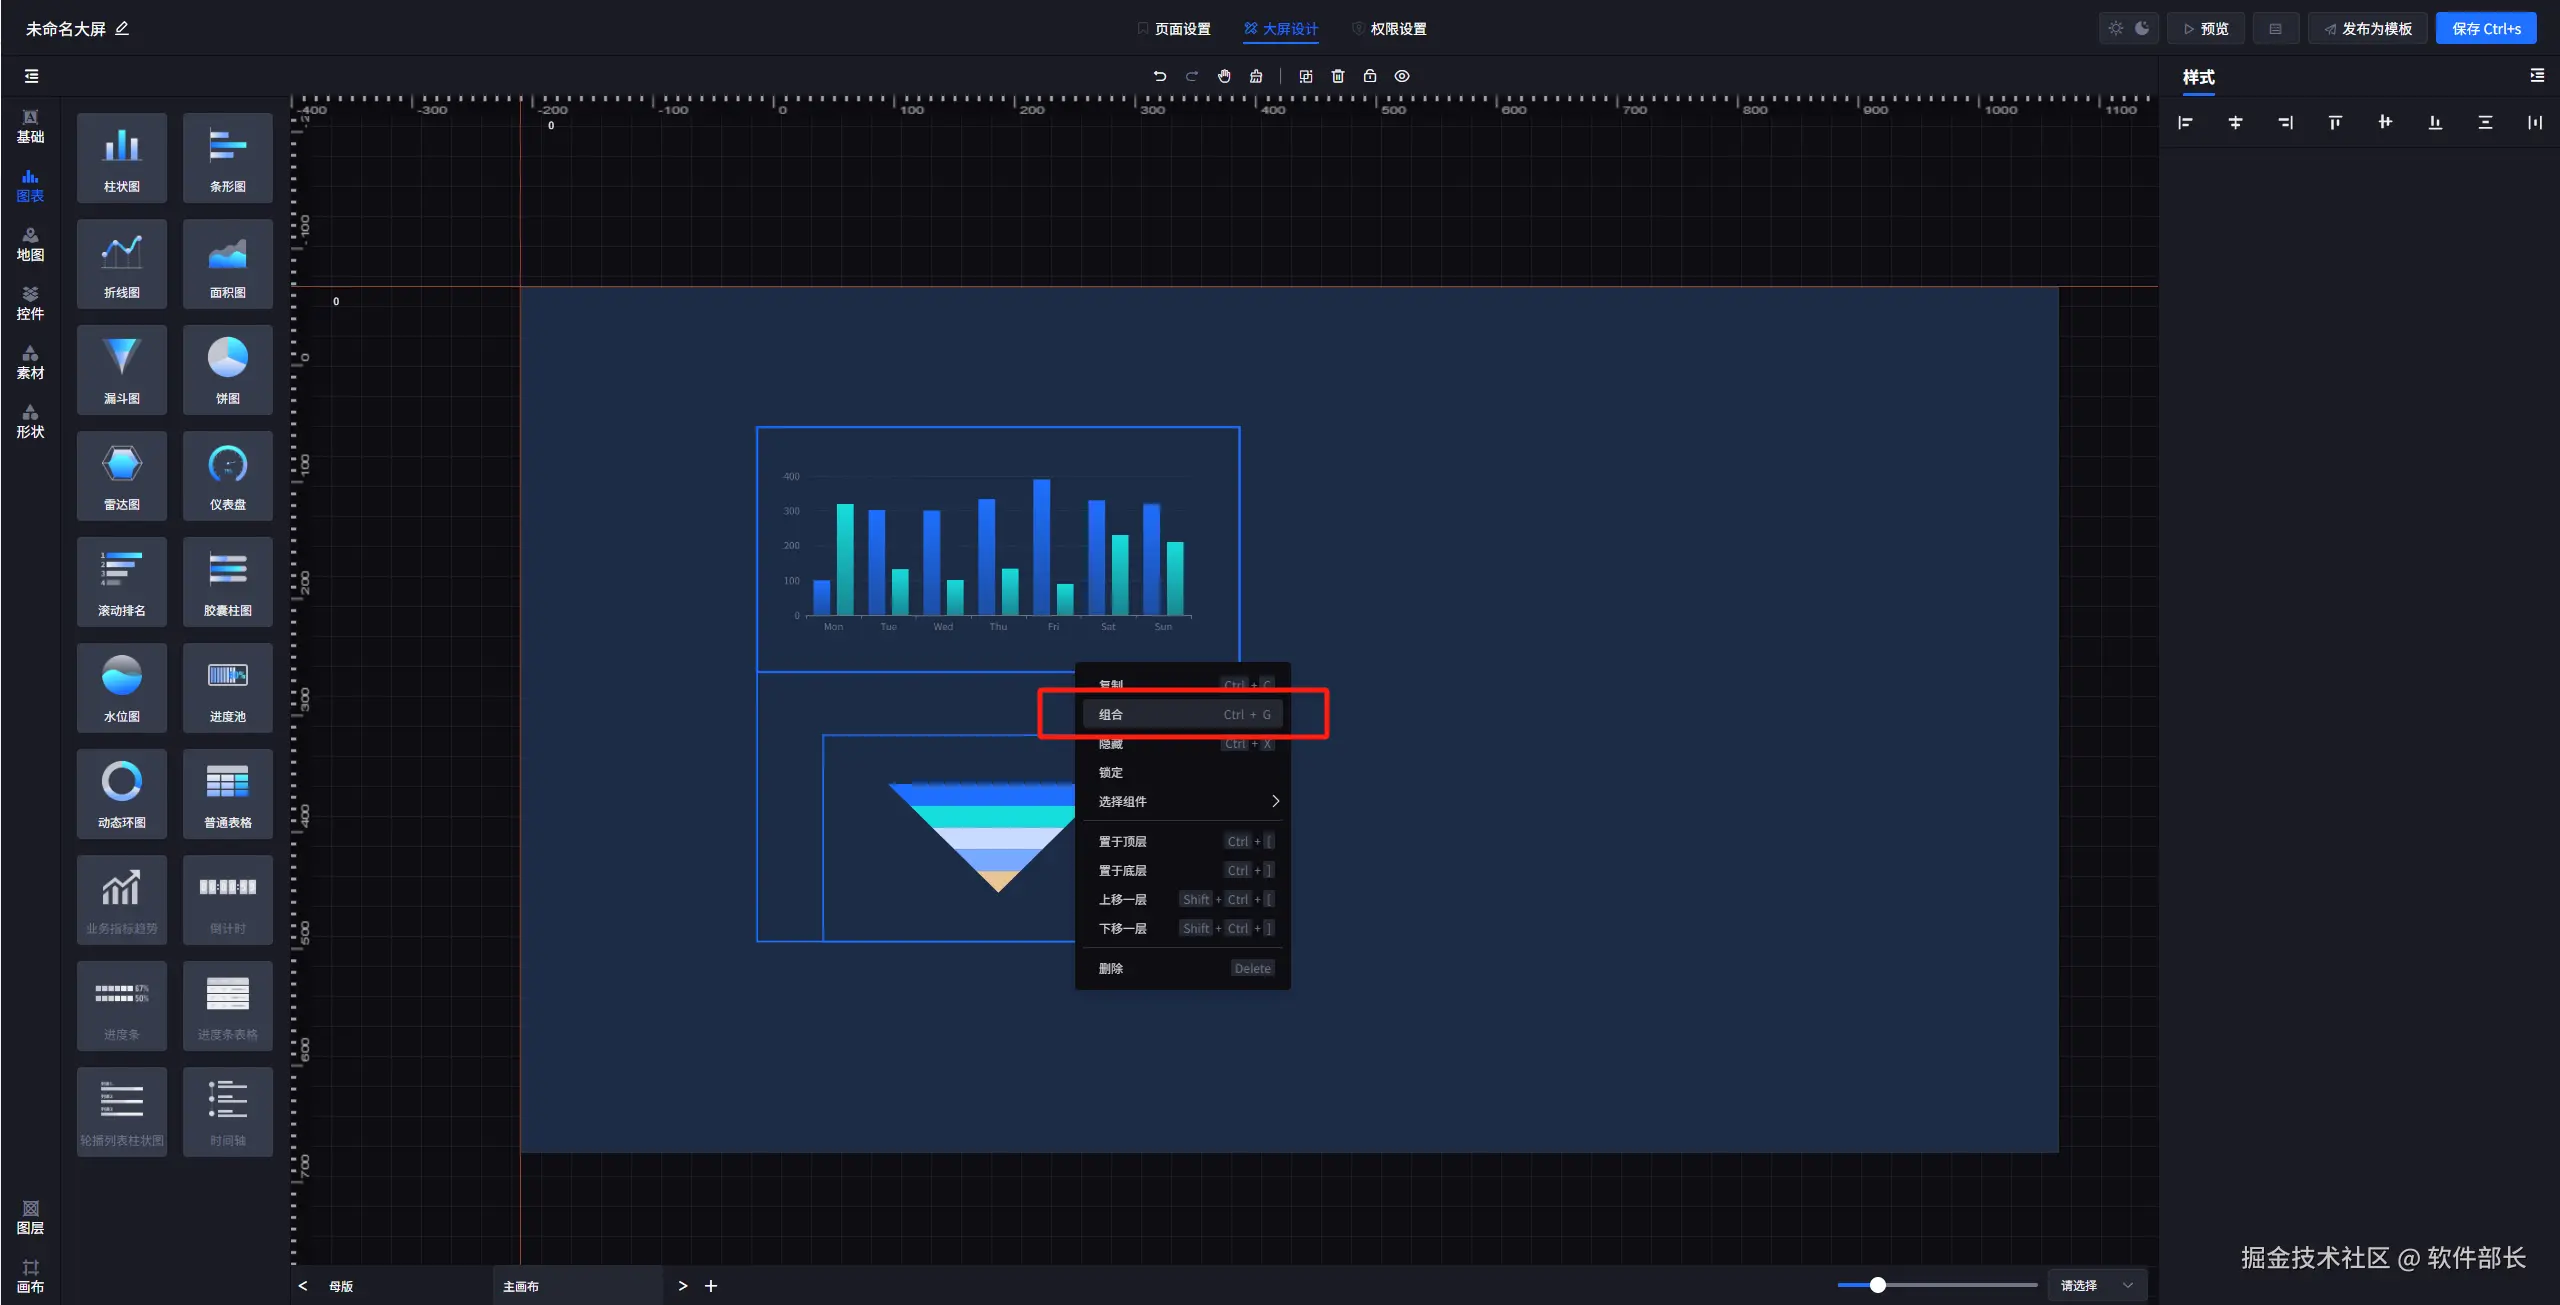Open the 请选择 zoom dropdown
Screen dimensions: 2560x1305
point(2097,1285)
